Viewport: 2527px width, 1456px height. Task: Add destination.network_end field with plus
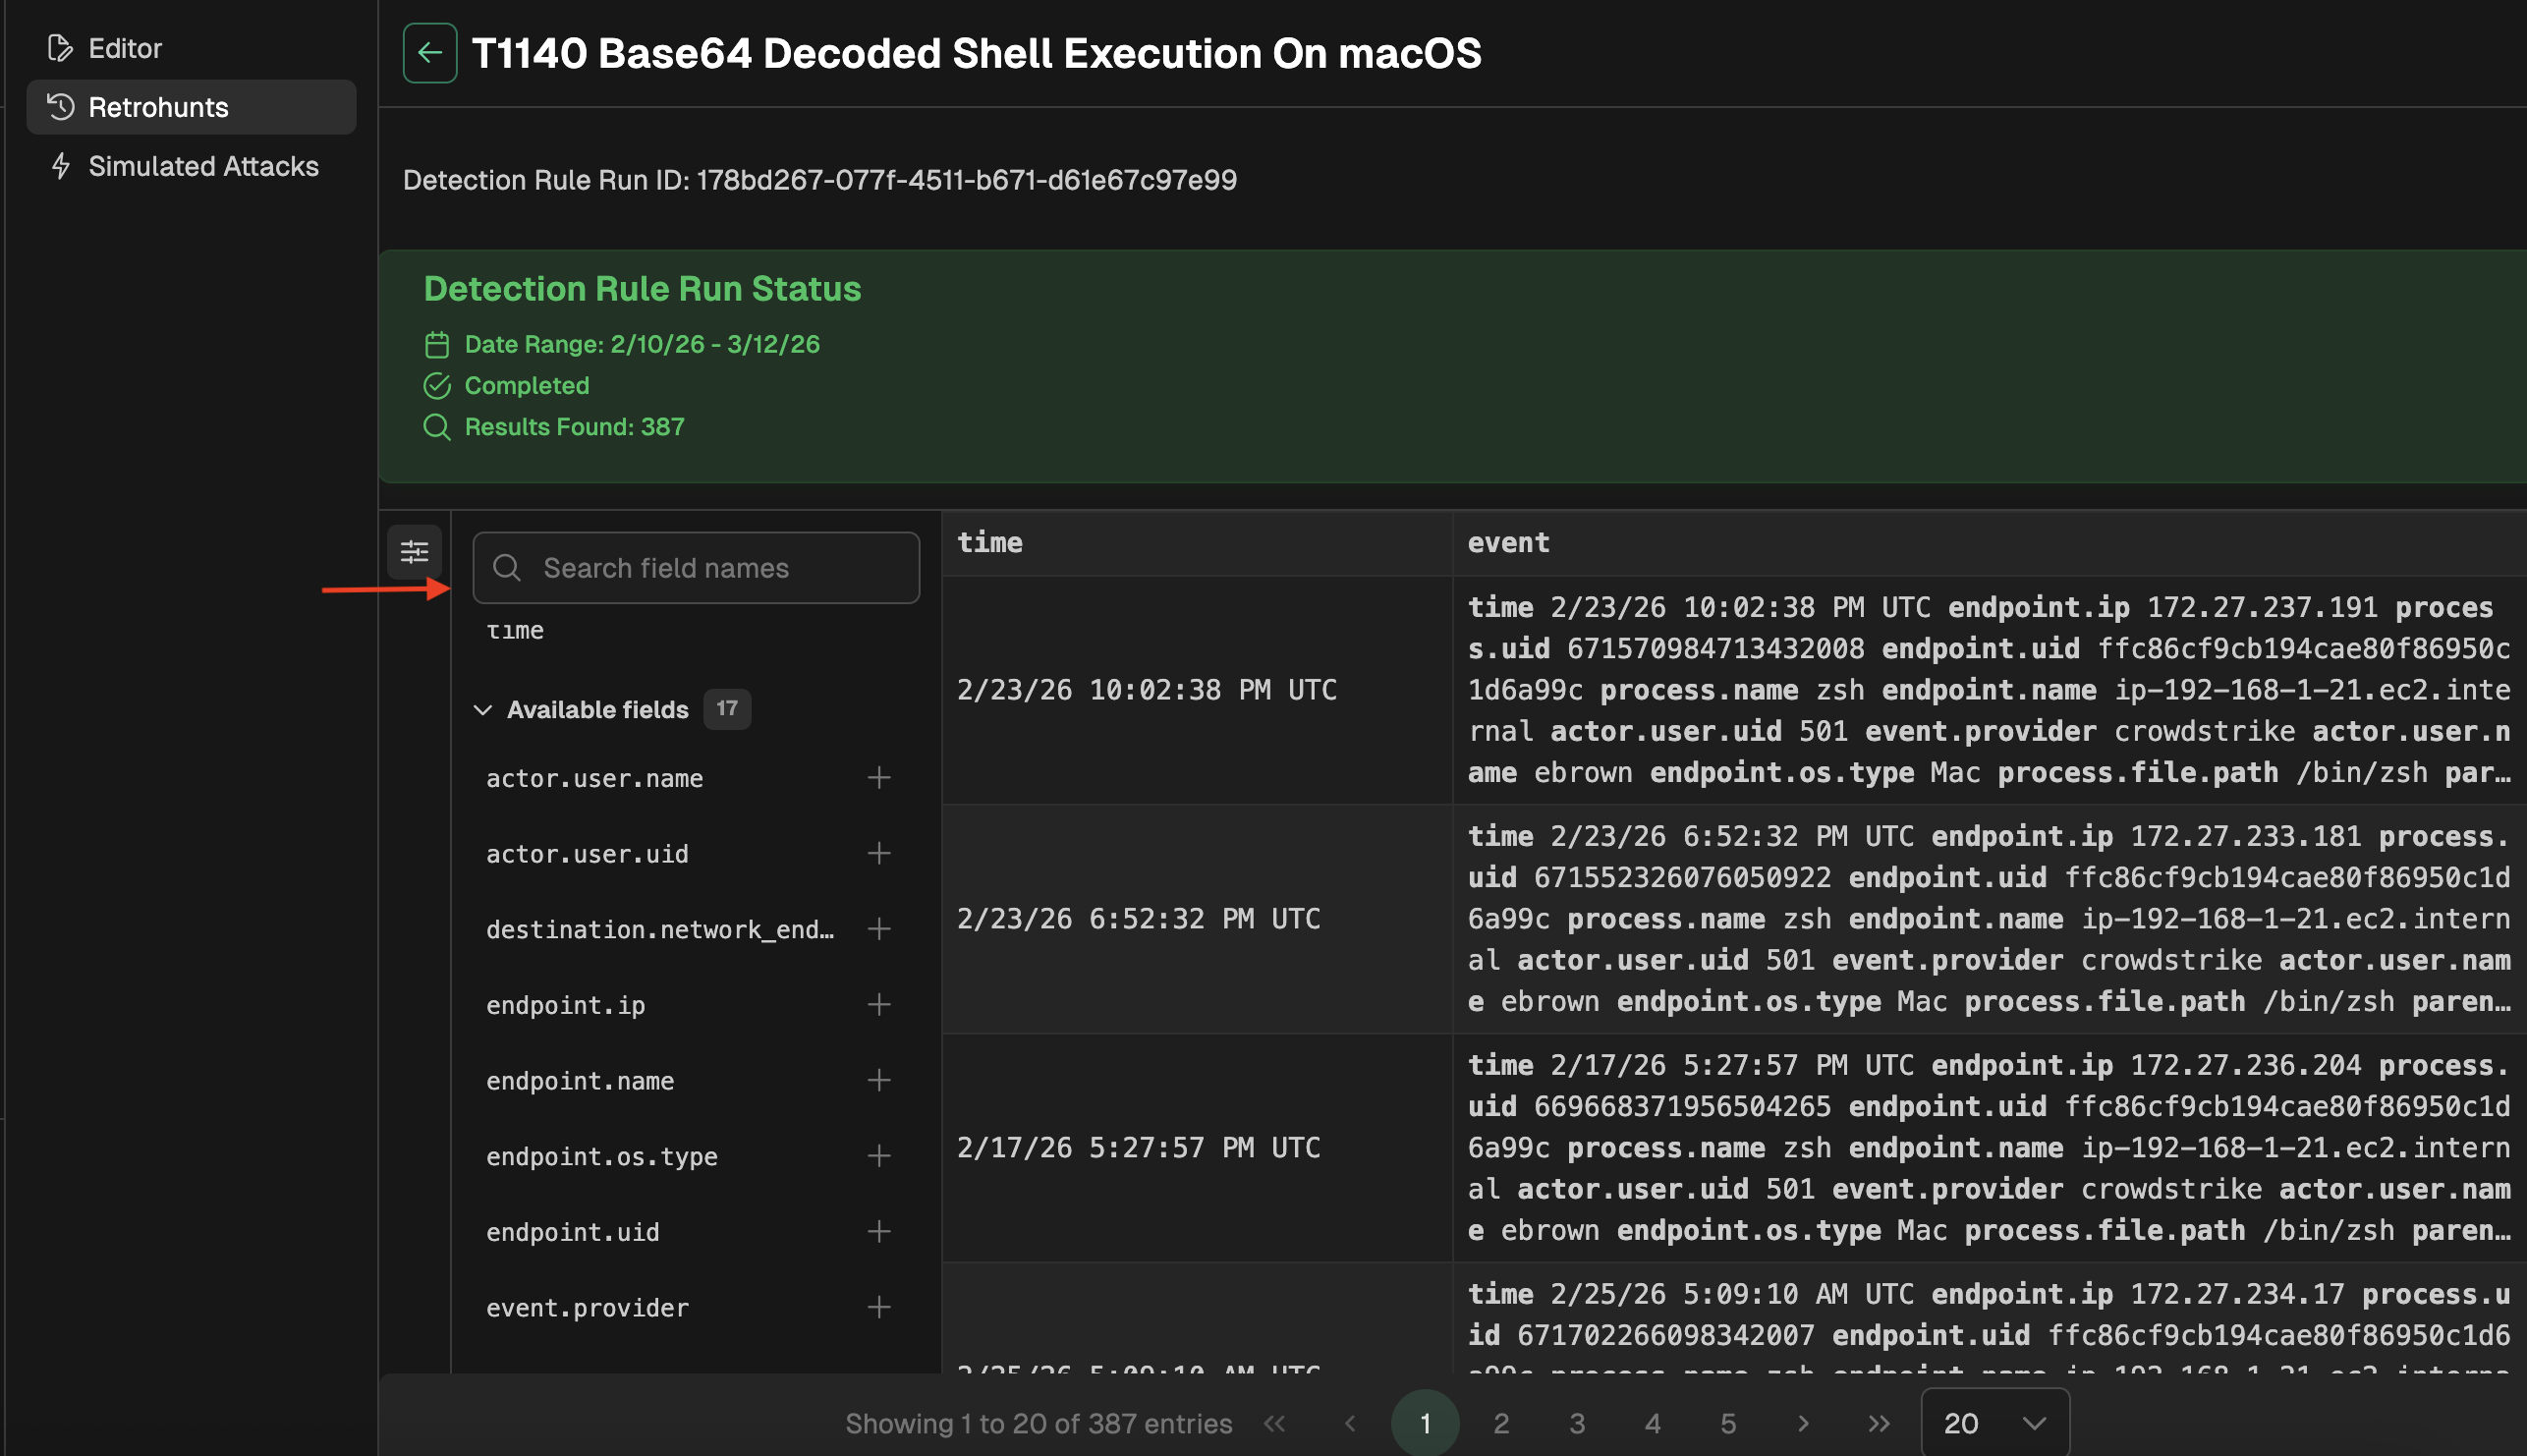[x=878, y=930]
